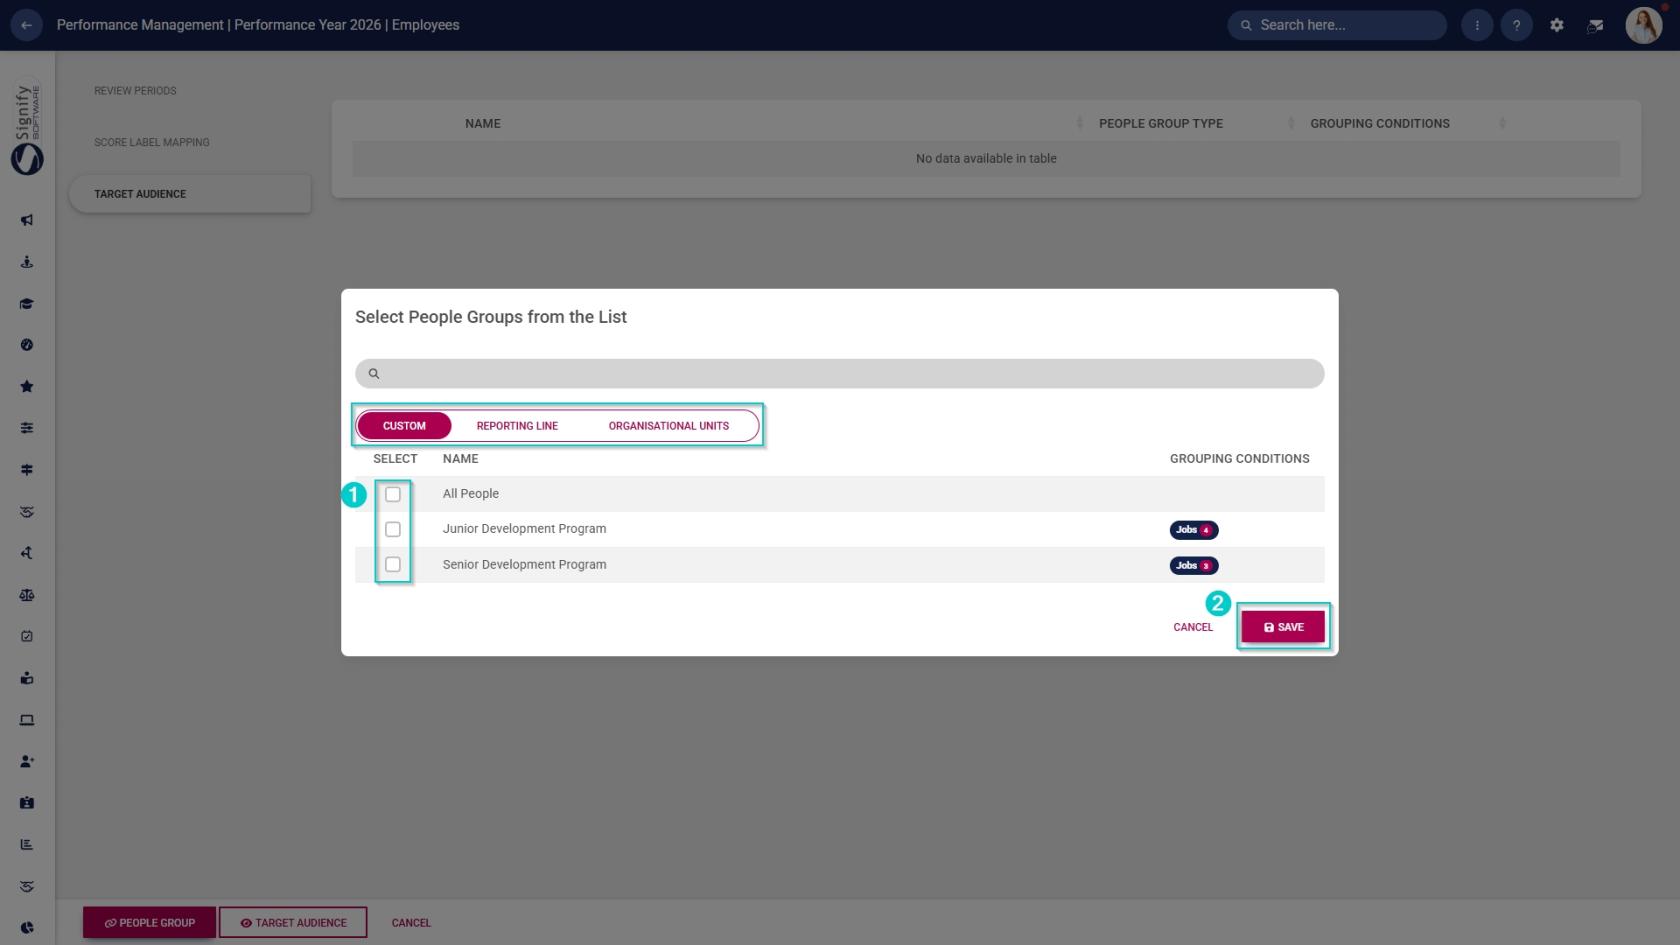Open Score Label Mapping menu item
This screenshot has width=1680, height=945.
click(152, 142)
